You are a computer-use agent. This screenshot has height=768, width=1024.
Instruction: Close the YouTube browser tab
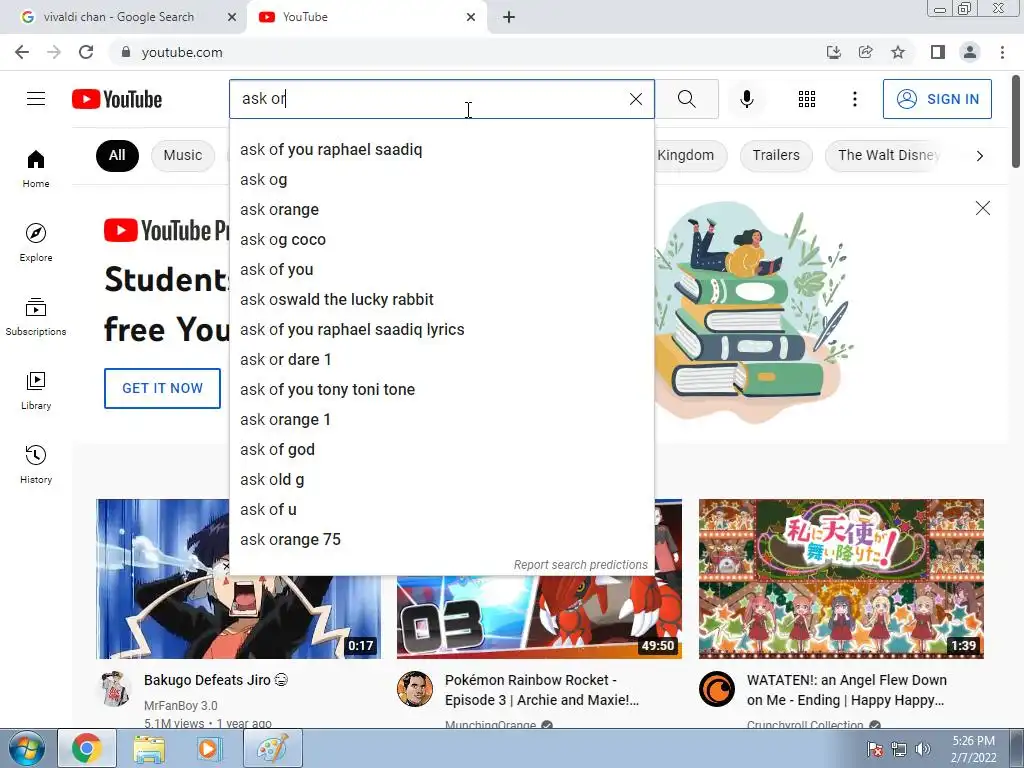point(471,17)
